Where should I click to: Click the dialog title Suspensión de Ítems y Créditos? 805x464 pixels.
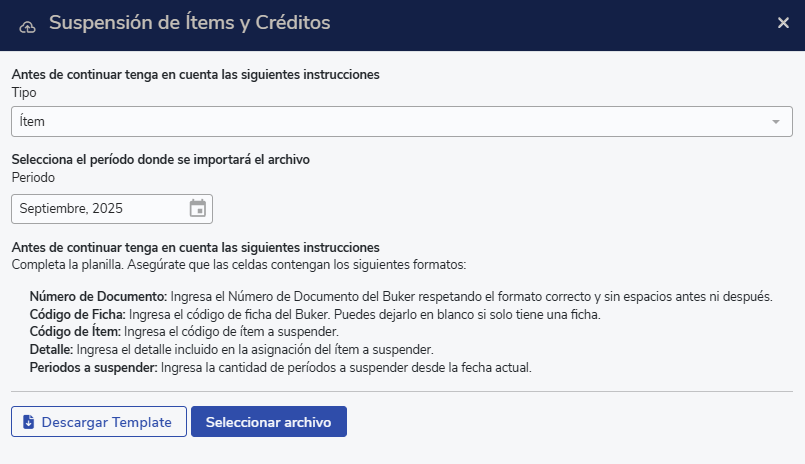(x=189, y=22)
